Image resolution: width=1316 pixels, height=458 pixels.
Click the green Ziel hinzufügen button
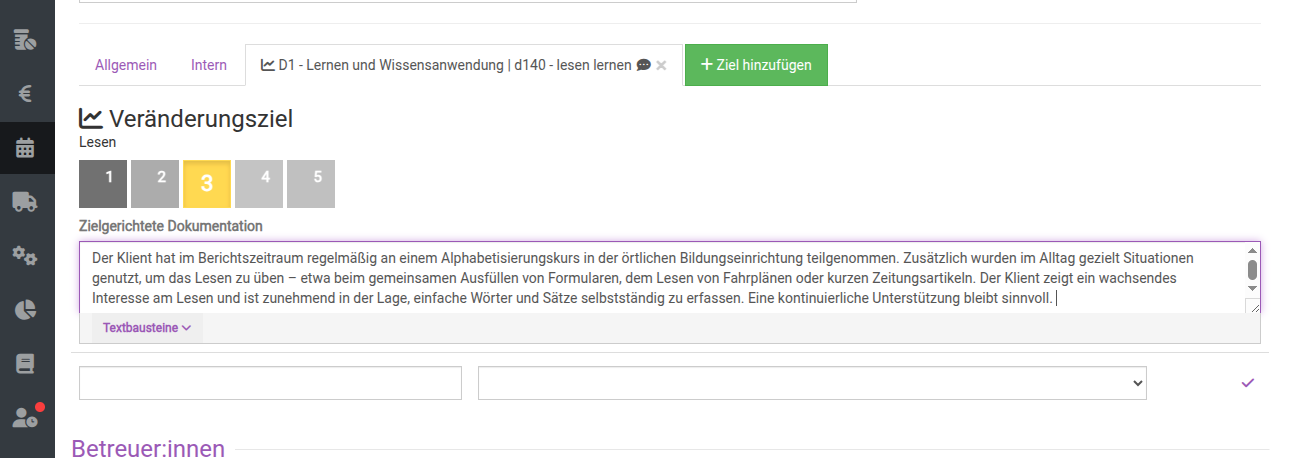(x=756, y=65)
